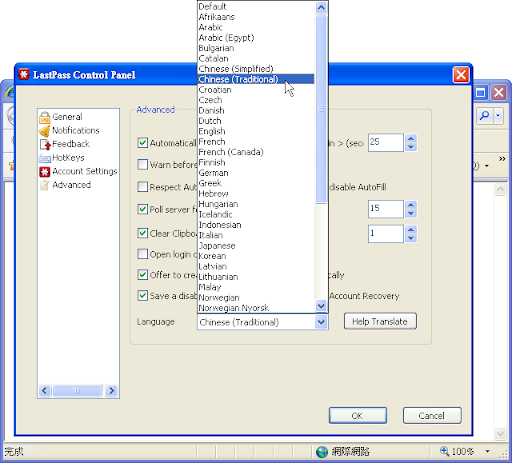The width and height of the screenshot is (512, 463).
Task: Choose Italian from the language list
Action: point(256,235)
